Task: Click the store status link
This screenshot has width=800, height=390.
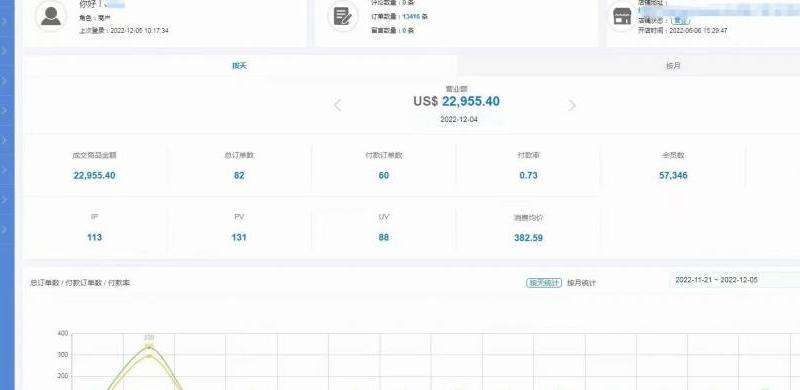Action: click(681, 20)
